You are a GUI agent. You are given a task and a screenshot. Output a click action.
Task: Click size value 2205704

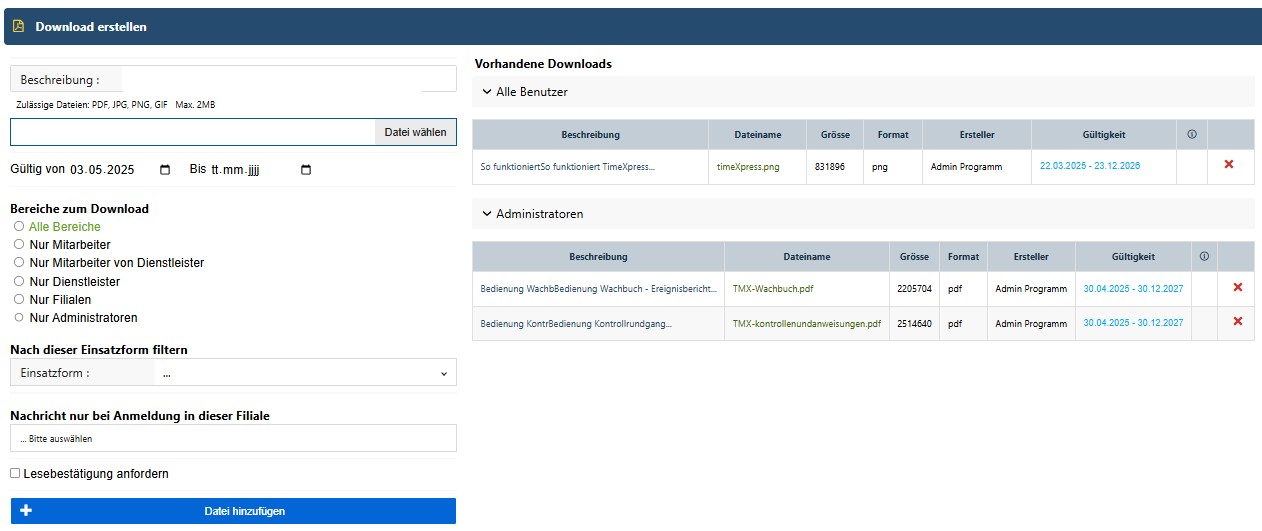(x=914, y=288)
